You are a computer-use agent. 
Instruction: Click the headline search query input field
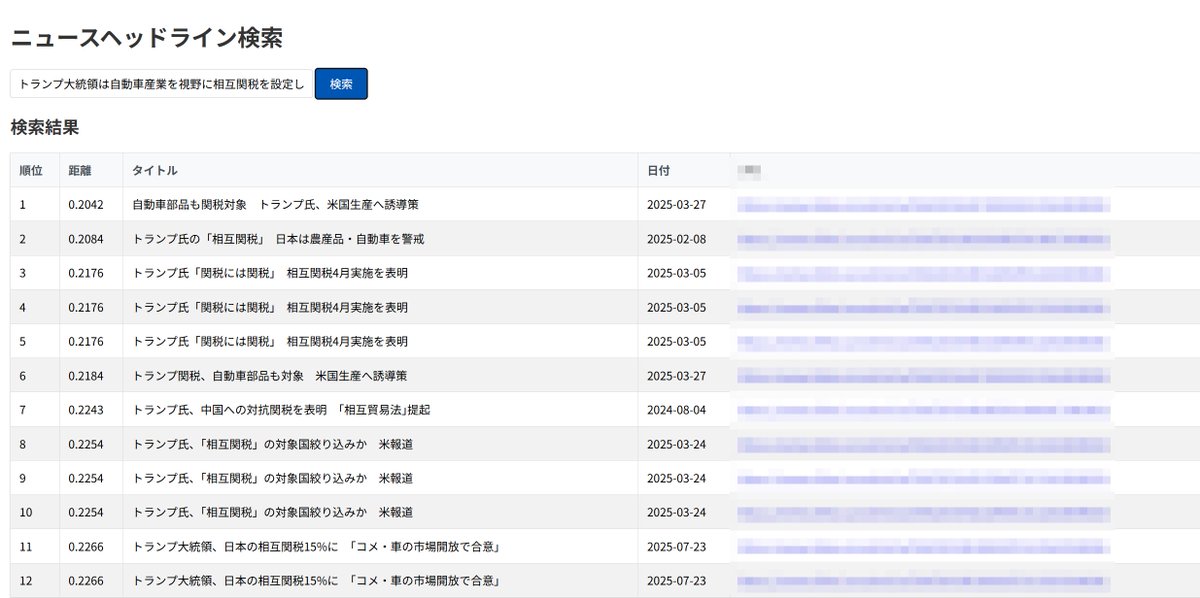(161, 84)
